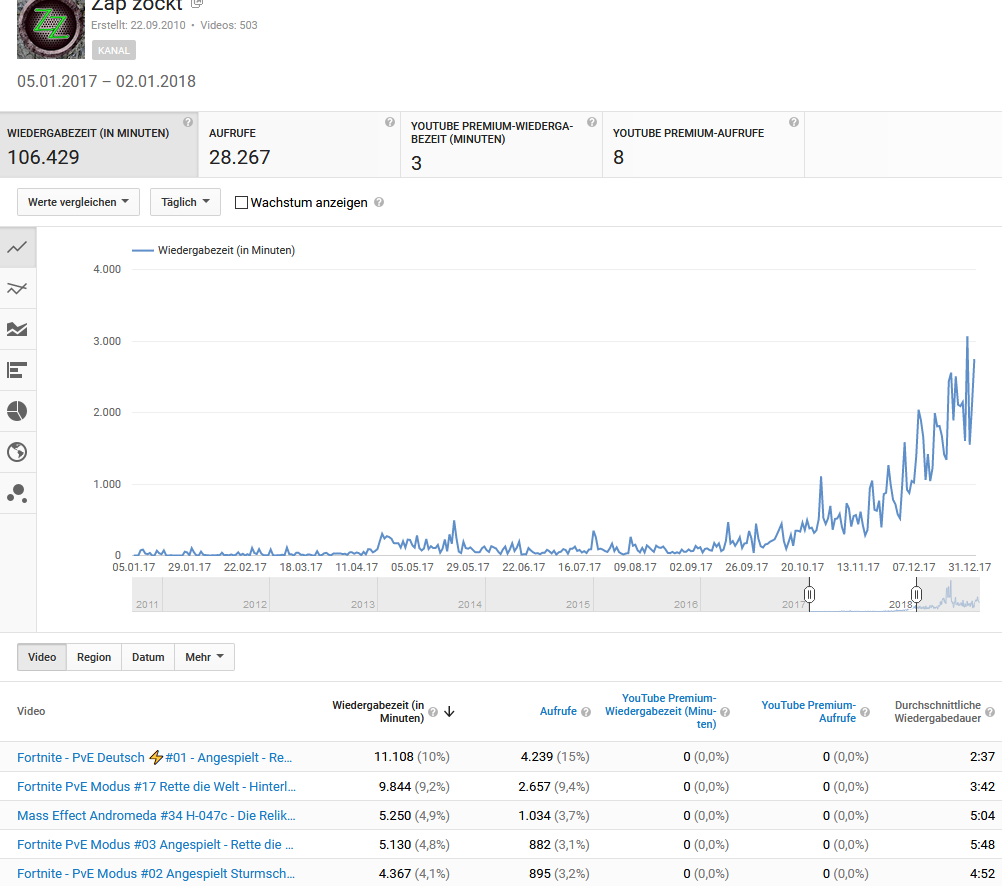Select the stacked area chart icon
Screen dimensions: 1002x886
pos(17,329)
